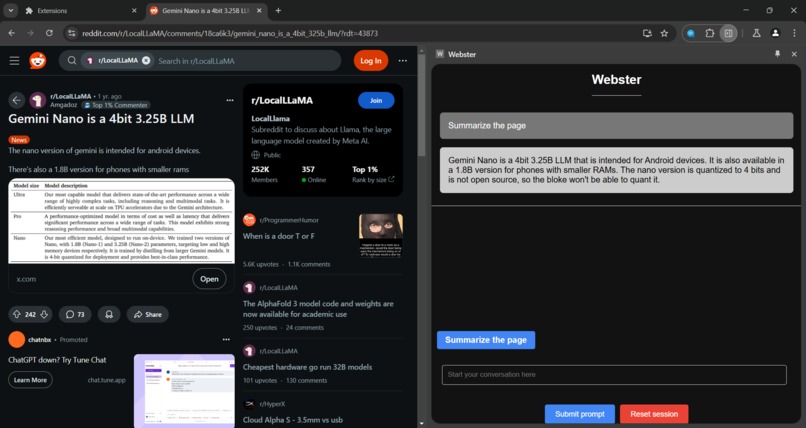Viewport: 806px width, 428px height.
Task: Join the r/LocalLLaMA community
Action: coord(376,100)
